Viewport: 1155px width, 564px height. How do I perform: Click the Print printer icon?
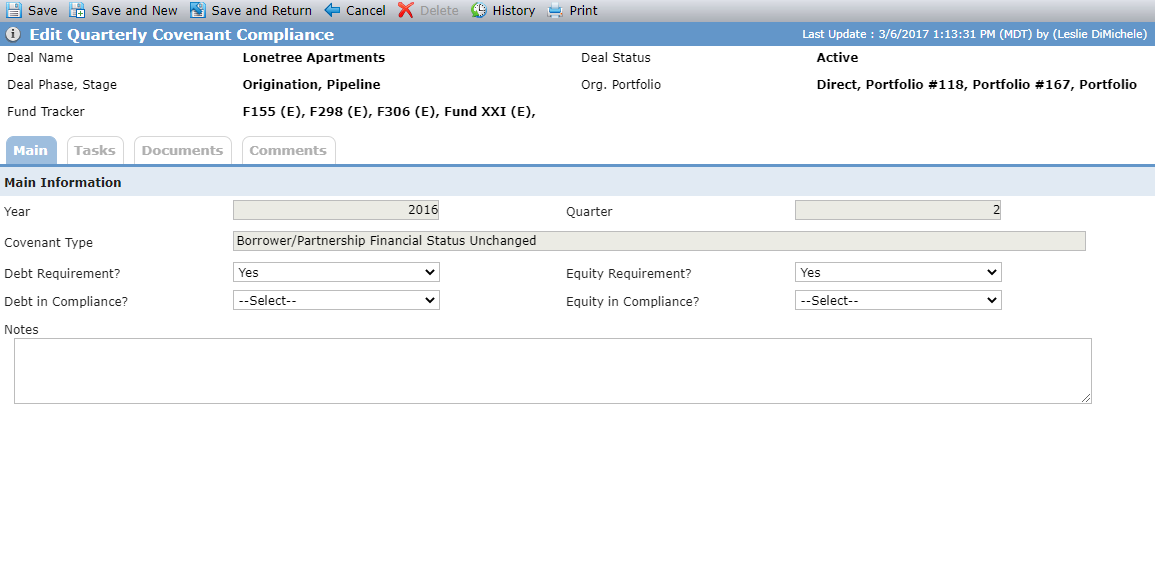tap(555, 10)
